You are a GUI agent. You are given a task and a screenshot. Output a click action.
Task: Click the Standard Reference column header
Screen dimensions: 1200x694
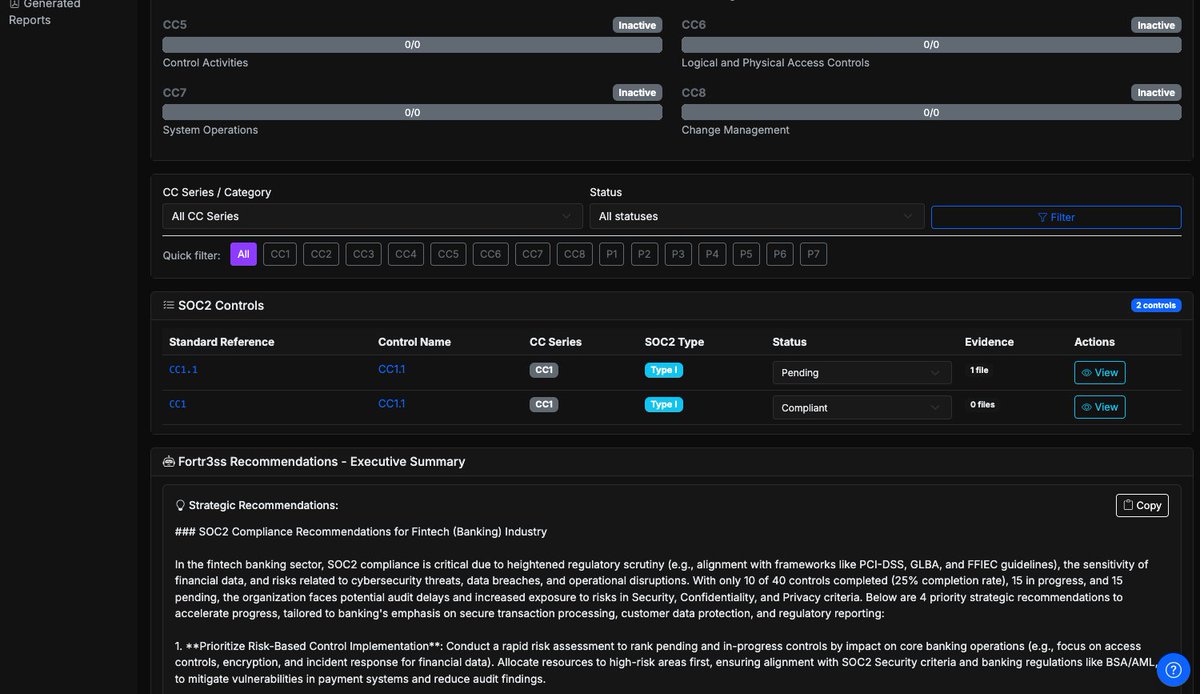221,342
